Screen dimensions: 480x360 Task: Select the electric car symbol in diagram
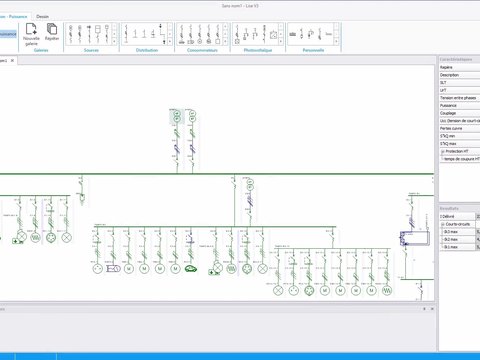[191, 268]
